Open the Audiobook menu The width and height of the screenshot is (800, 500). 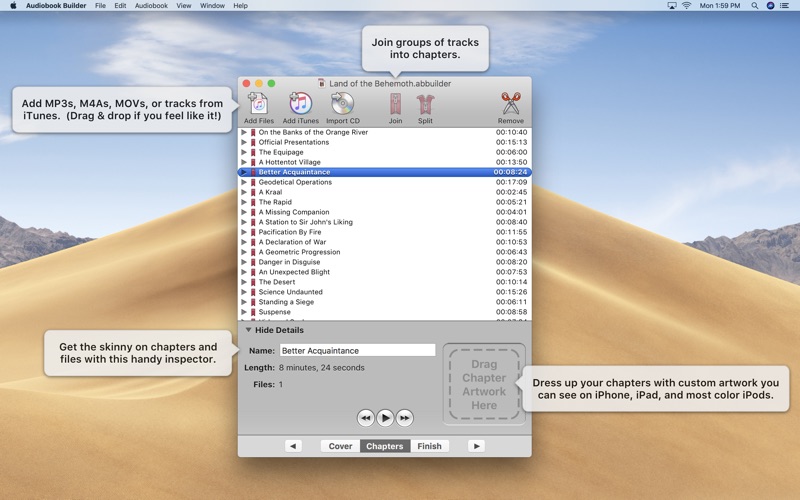tap(151, 6)
